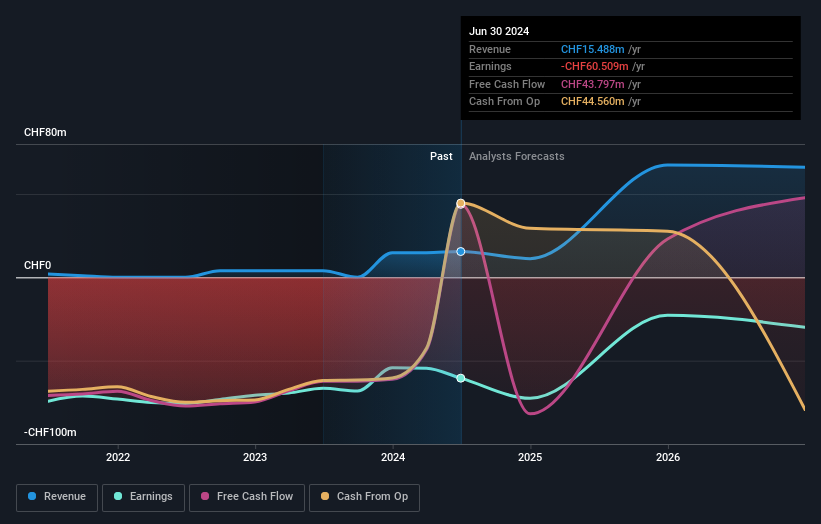Click the Analysts Forecasts label
Screen dimensions: 821x524
point(517,157)
